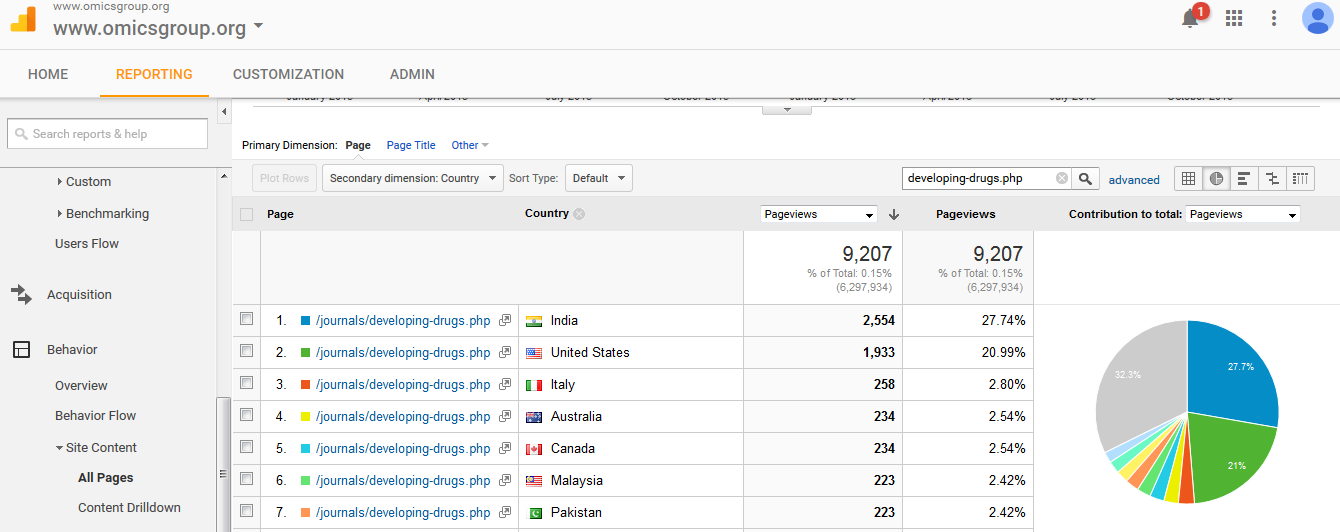Check the India row checkbox

[x=247, y=320]
